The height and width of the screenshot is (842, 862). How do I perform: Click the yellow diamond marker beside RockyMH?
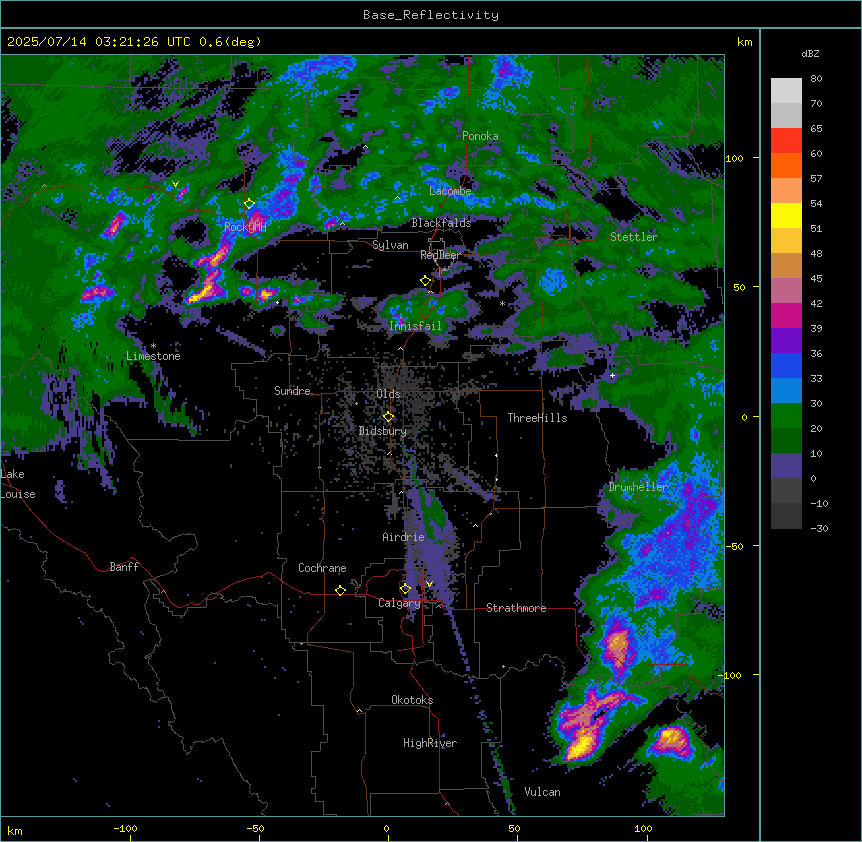tap(249, 204)
